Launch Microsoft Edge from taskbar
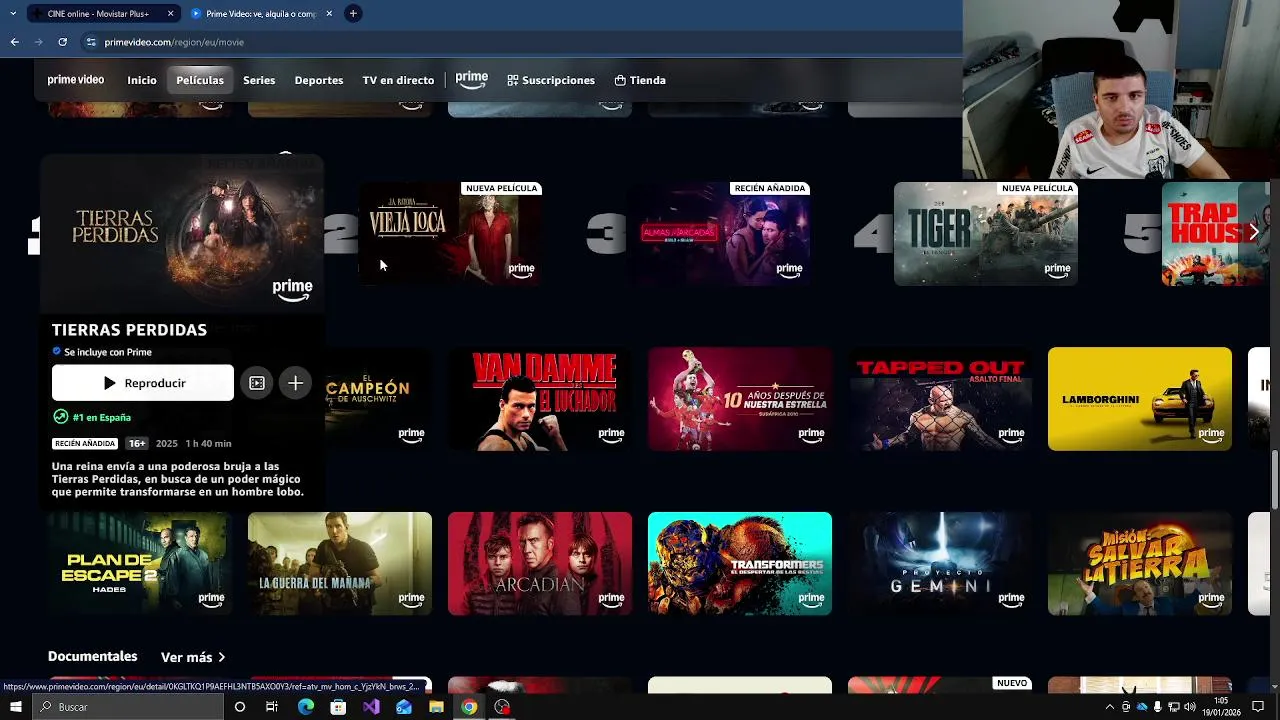The width and height of the screenshot is (1280, 720). (x=306, y=707)
